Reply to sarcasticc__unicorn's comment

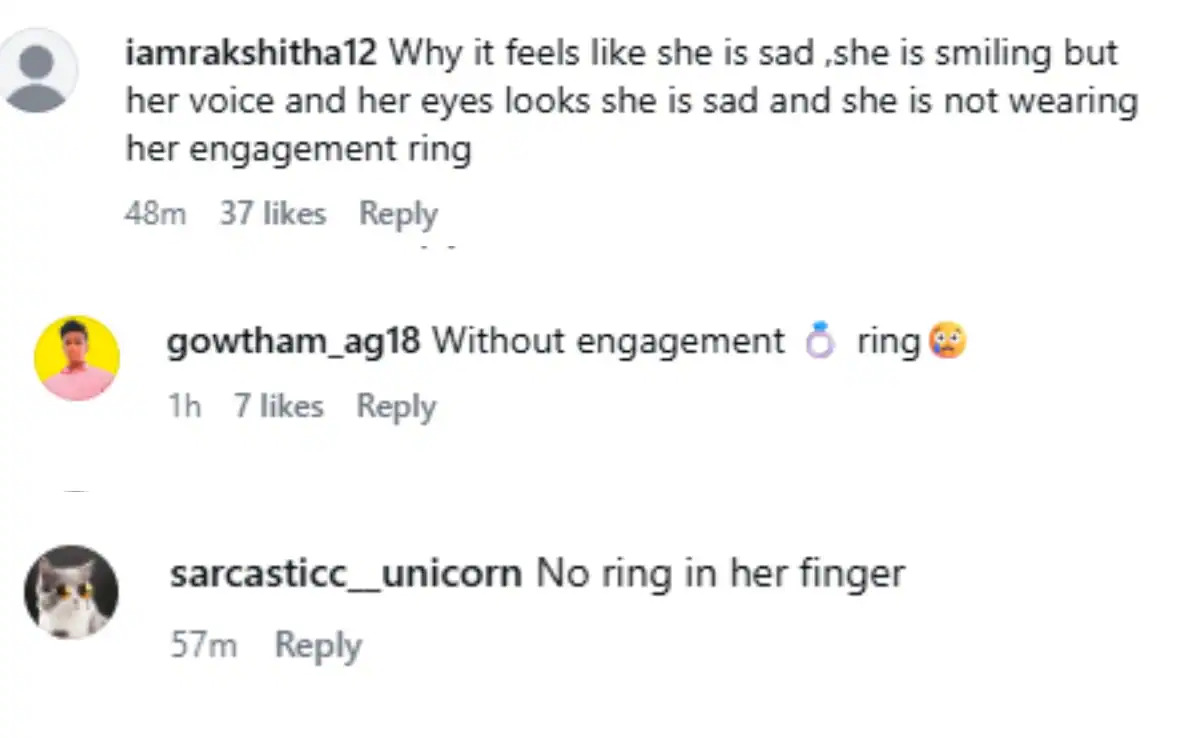318,646
